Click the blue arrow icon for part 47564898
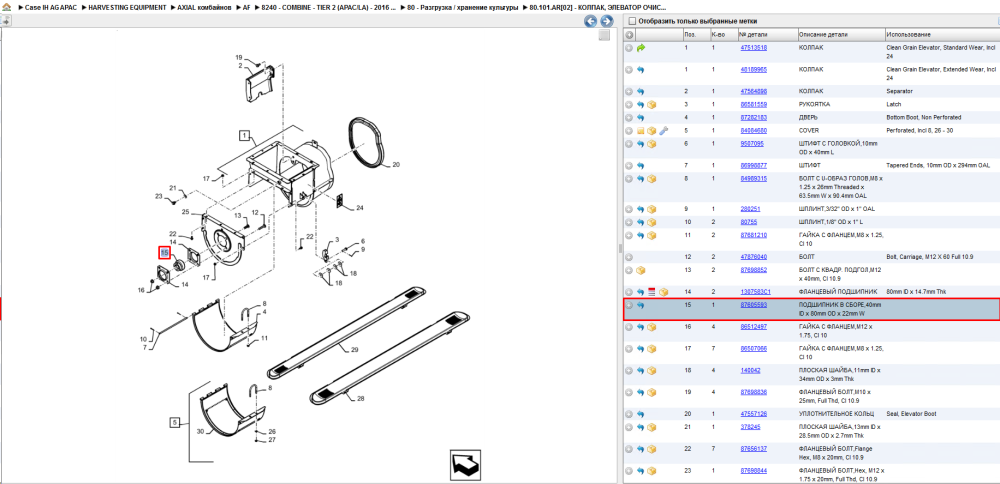 click(x=641, y=91)
